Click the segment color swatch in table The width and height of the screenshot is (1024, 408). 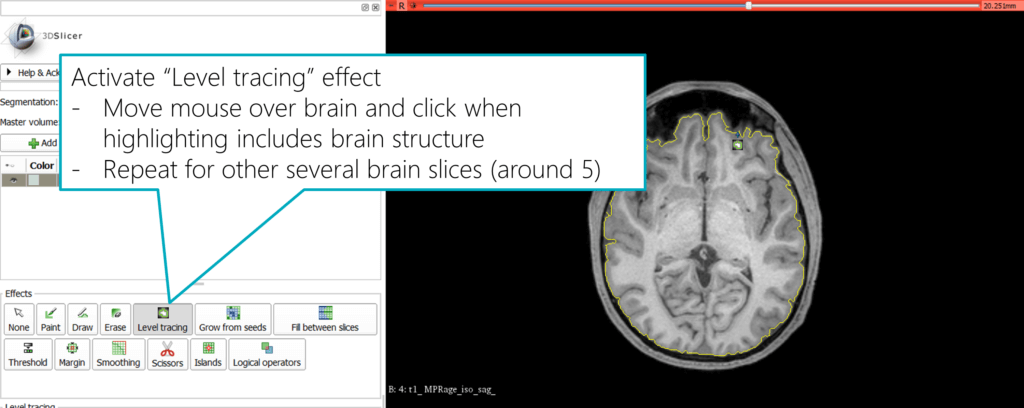coord(34,180)
